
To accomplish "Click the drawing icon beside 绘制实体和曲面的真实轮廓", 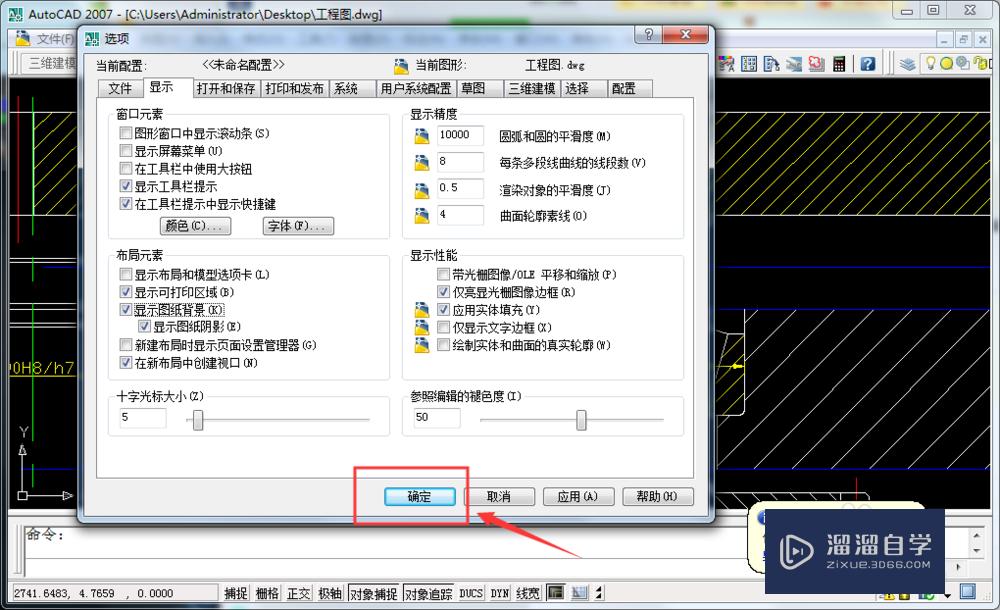I will click(422, 345).
